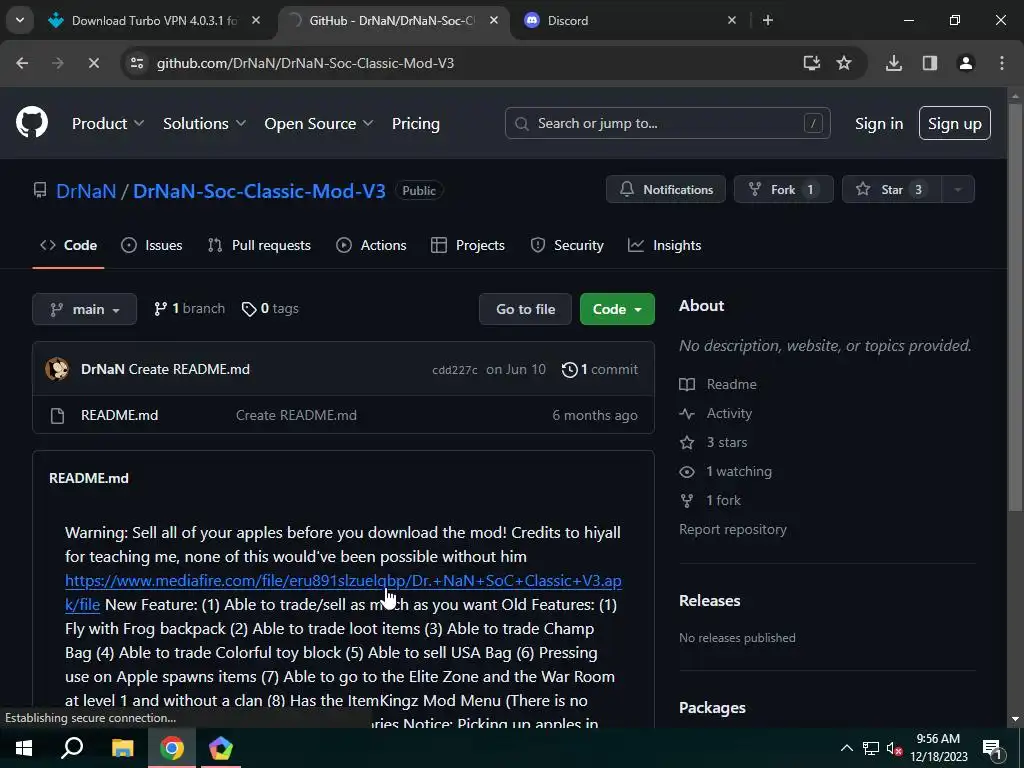Open the Insights tab

tap(665, 246)
